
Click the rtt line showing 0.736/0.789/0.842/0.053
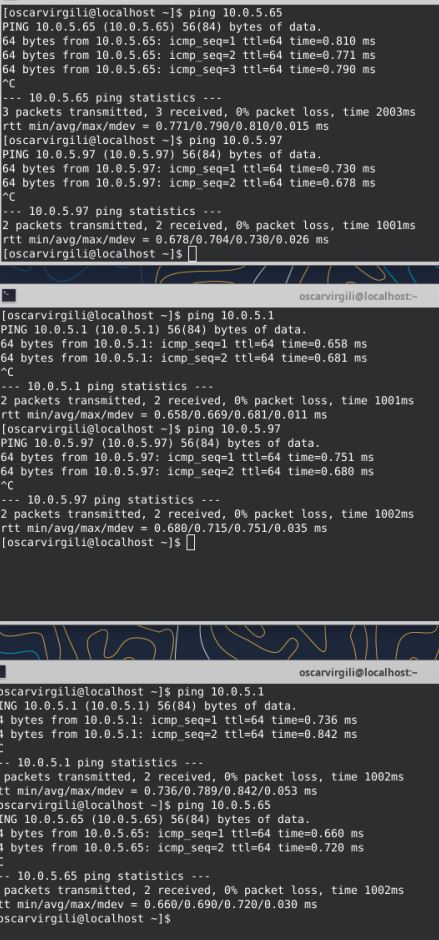[159, 791]
